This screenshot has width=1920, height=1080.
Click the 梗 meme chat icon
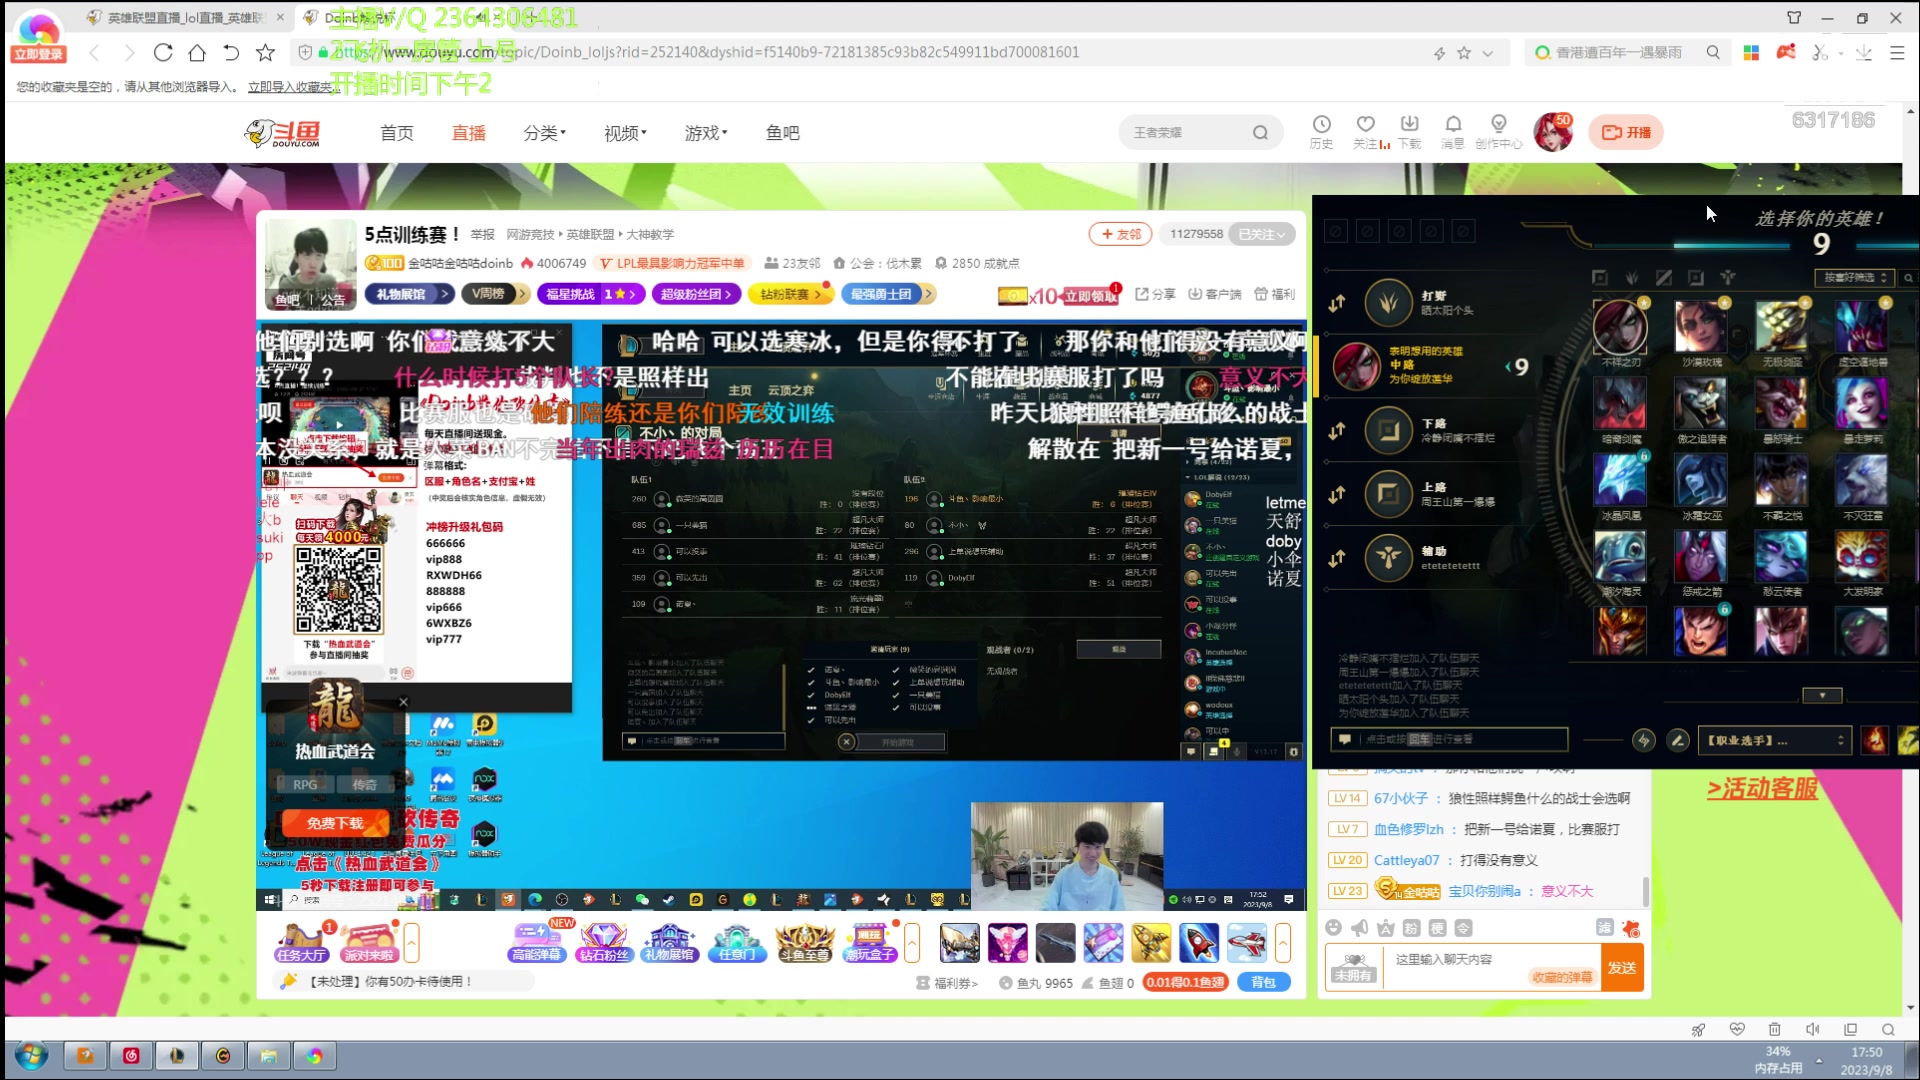click(x=1437, y=928)
